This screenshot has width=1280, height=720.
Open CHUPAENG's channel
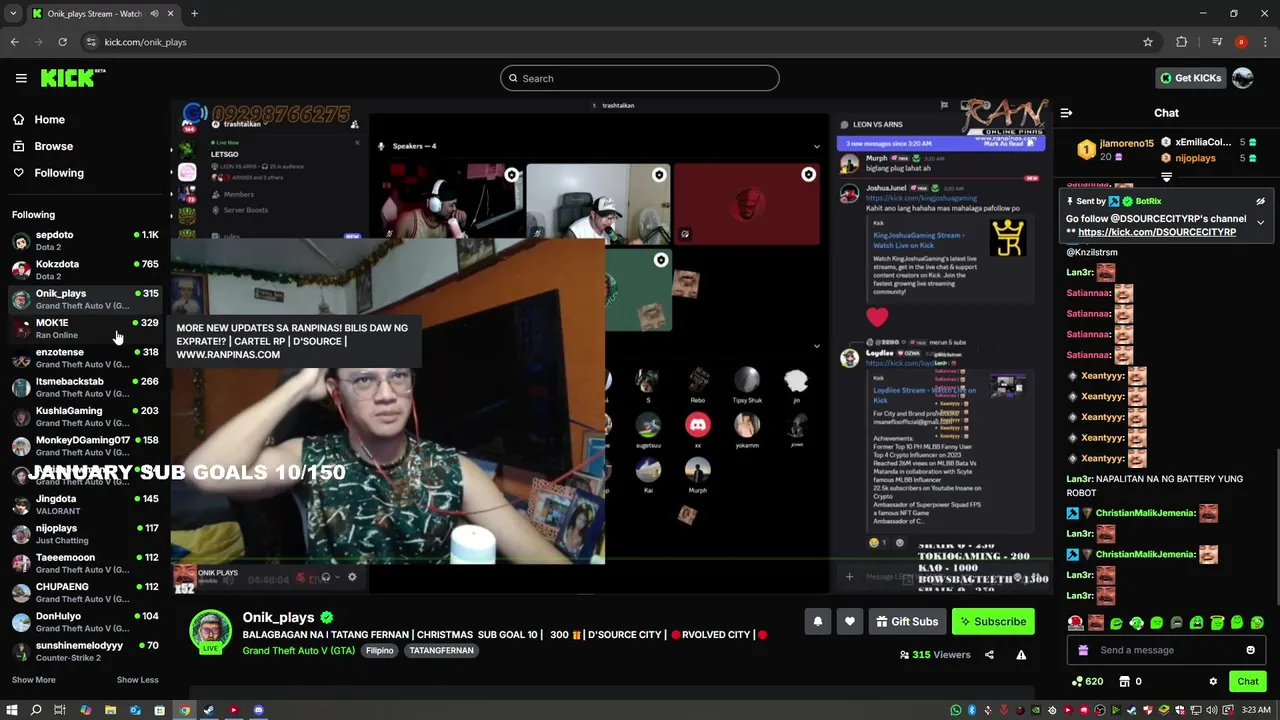pyautogui.click(x=85, y=592)
